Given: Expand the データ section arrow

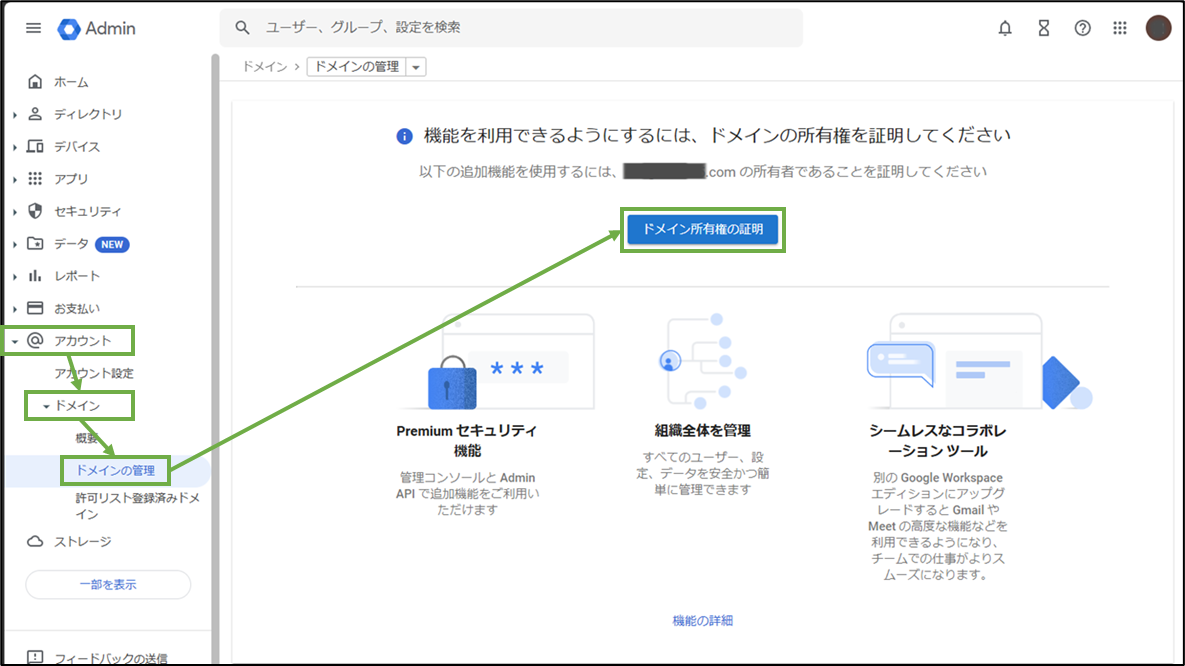Looking at the screenshot, I should pyautogui.click(x=14, y=244).
